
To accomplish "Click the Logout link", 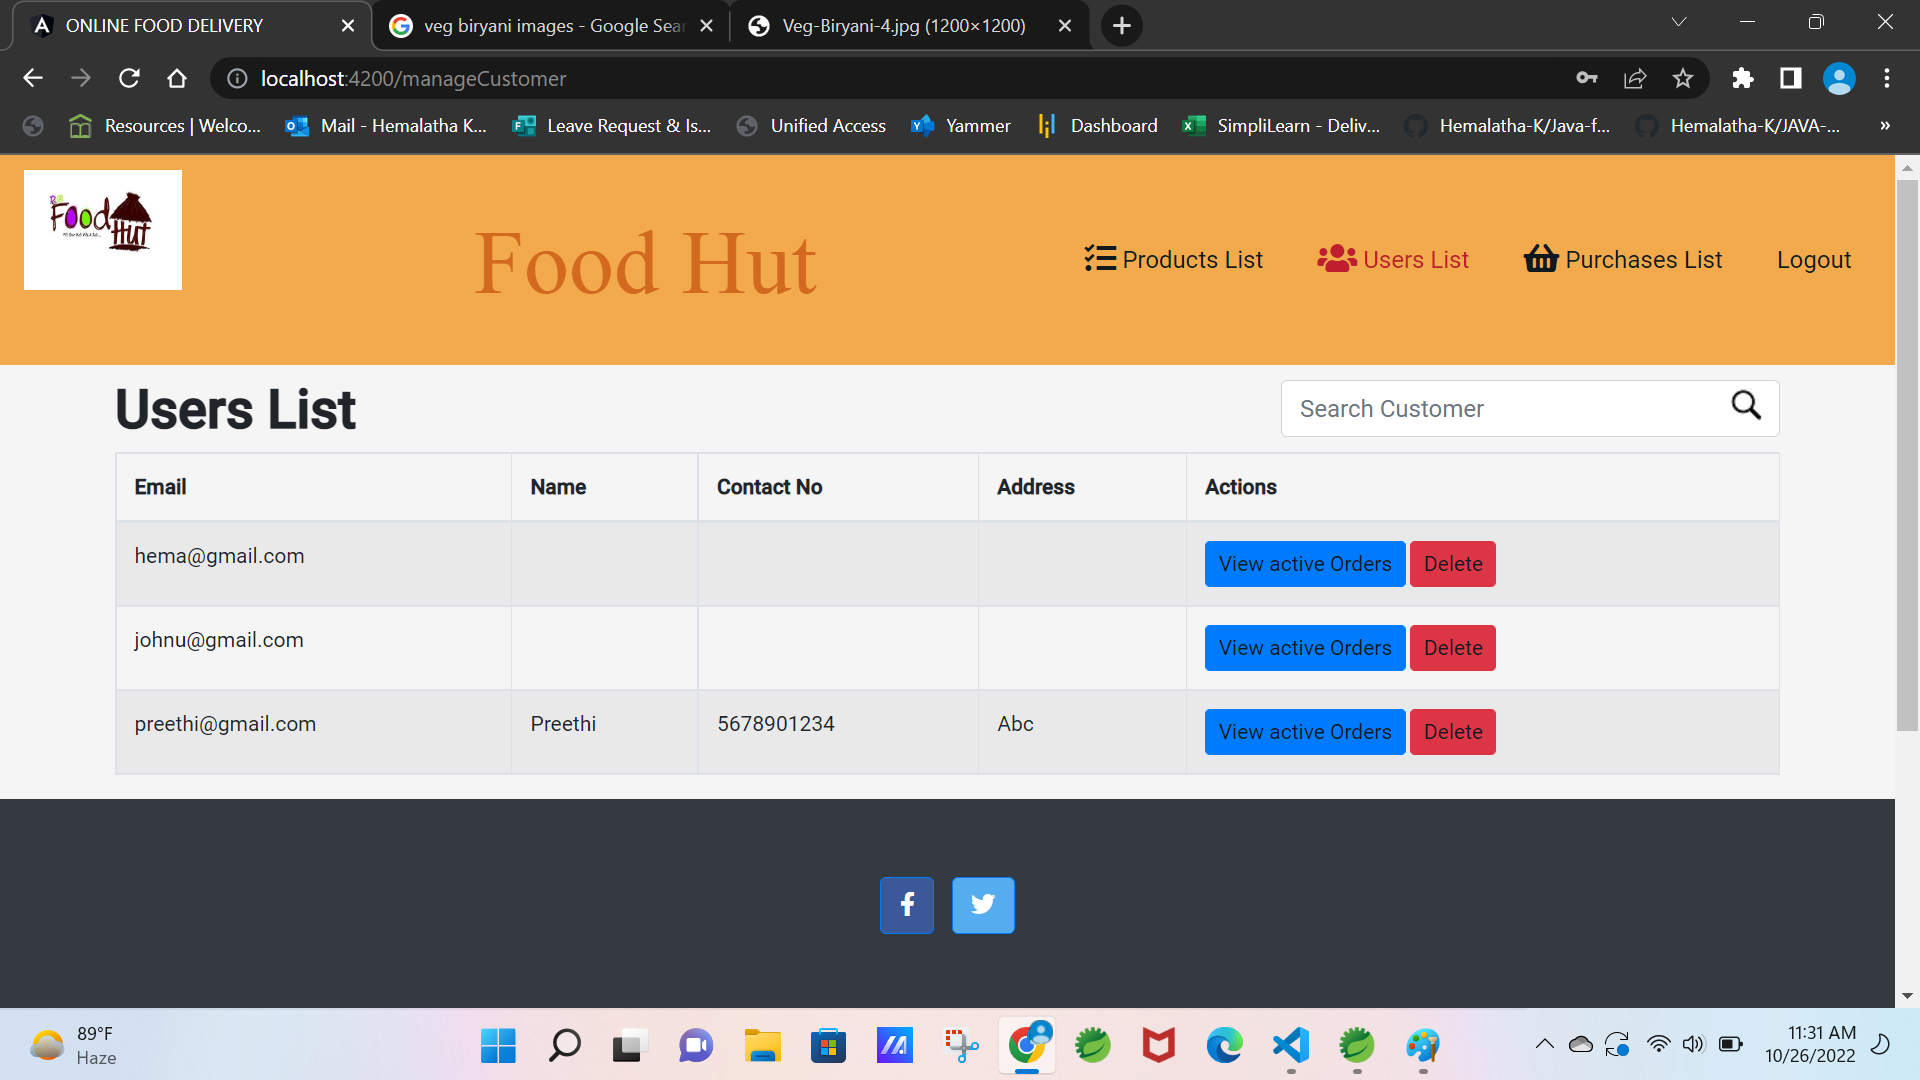I will (1813, 260).
